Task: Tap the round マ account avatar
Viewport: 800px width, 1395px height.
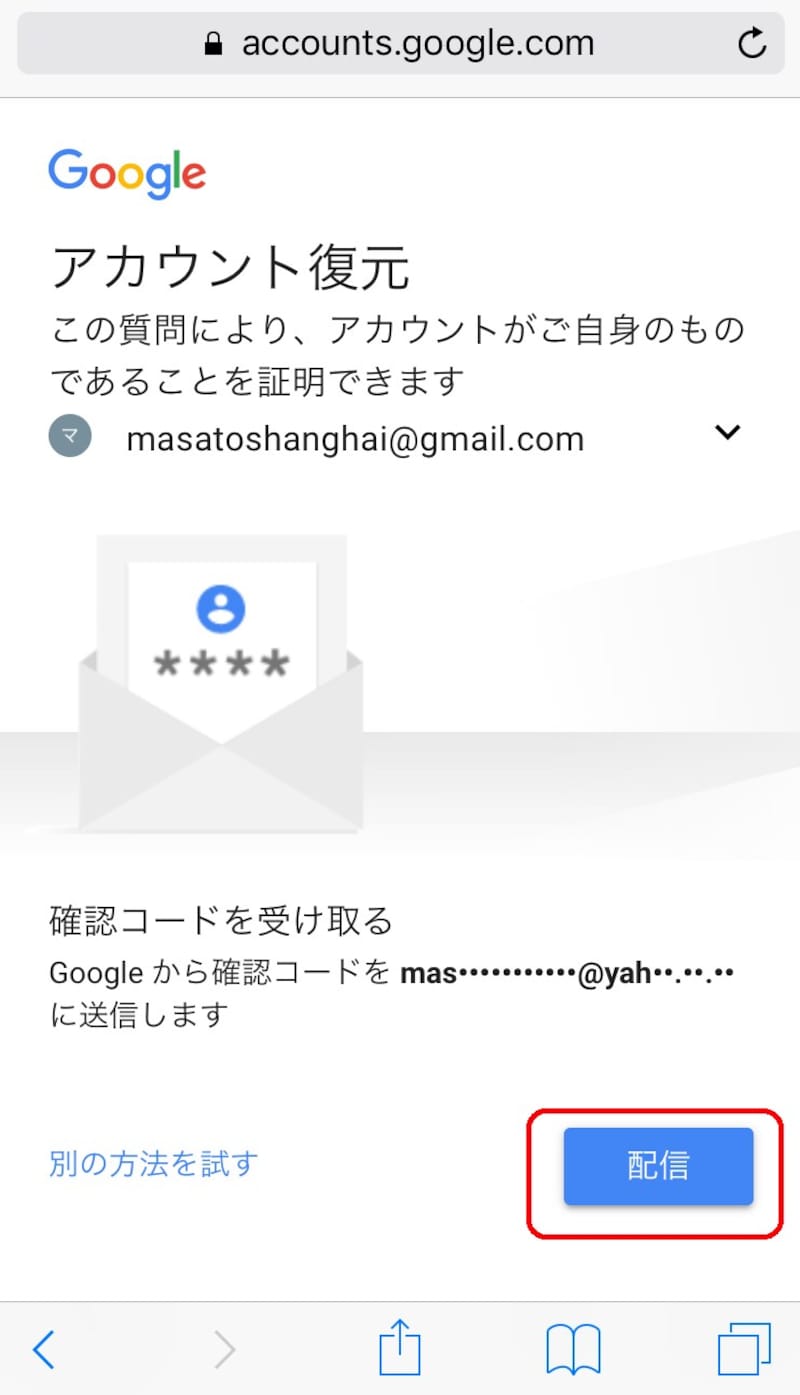Action: tap(70, 436)
